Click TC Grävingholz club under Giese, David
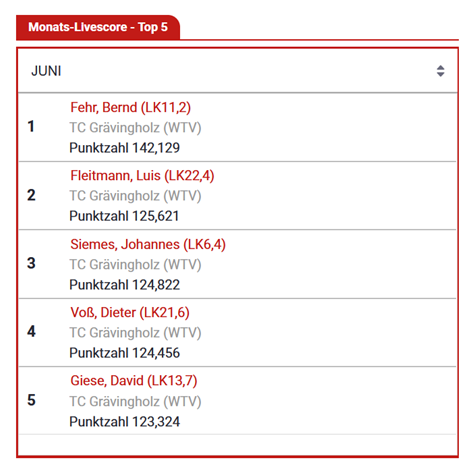The height and width of the screenshot is (466, 468). 135,401
